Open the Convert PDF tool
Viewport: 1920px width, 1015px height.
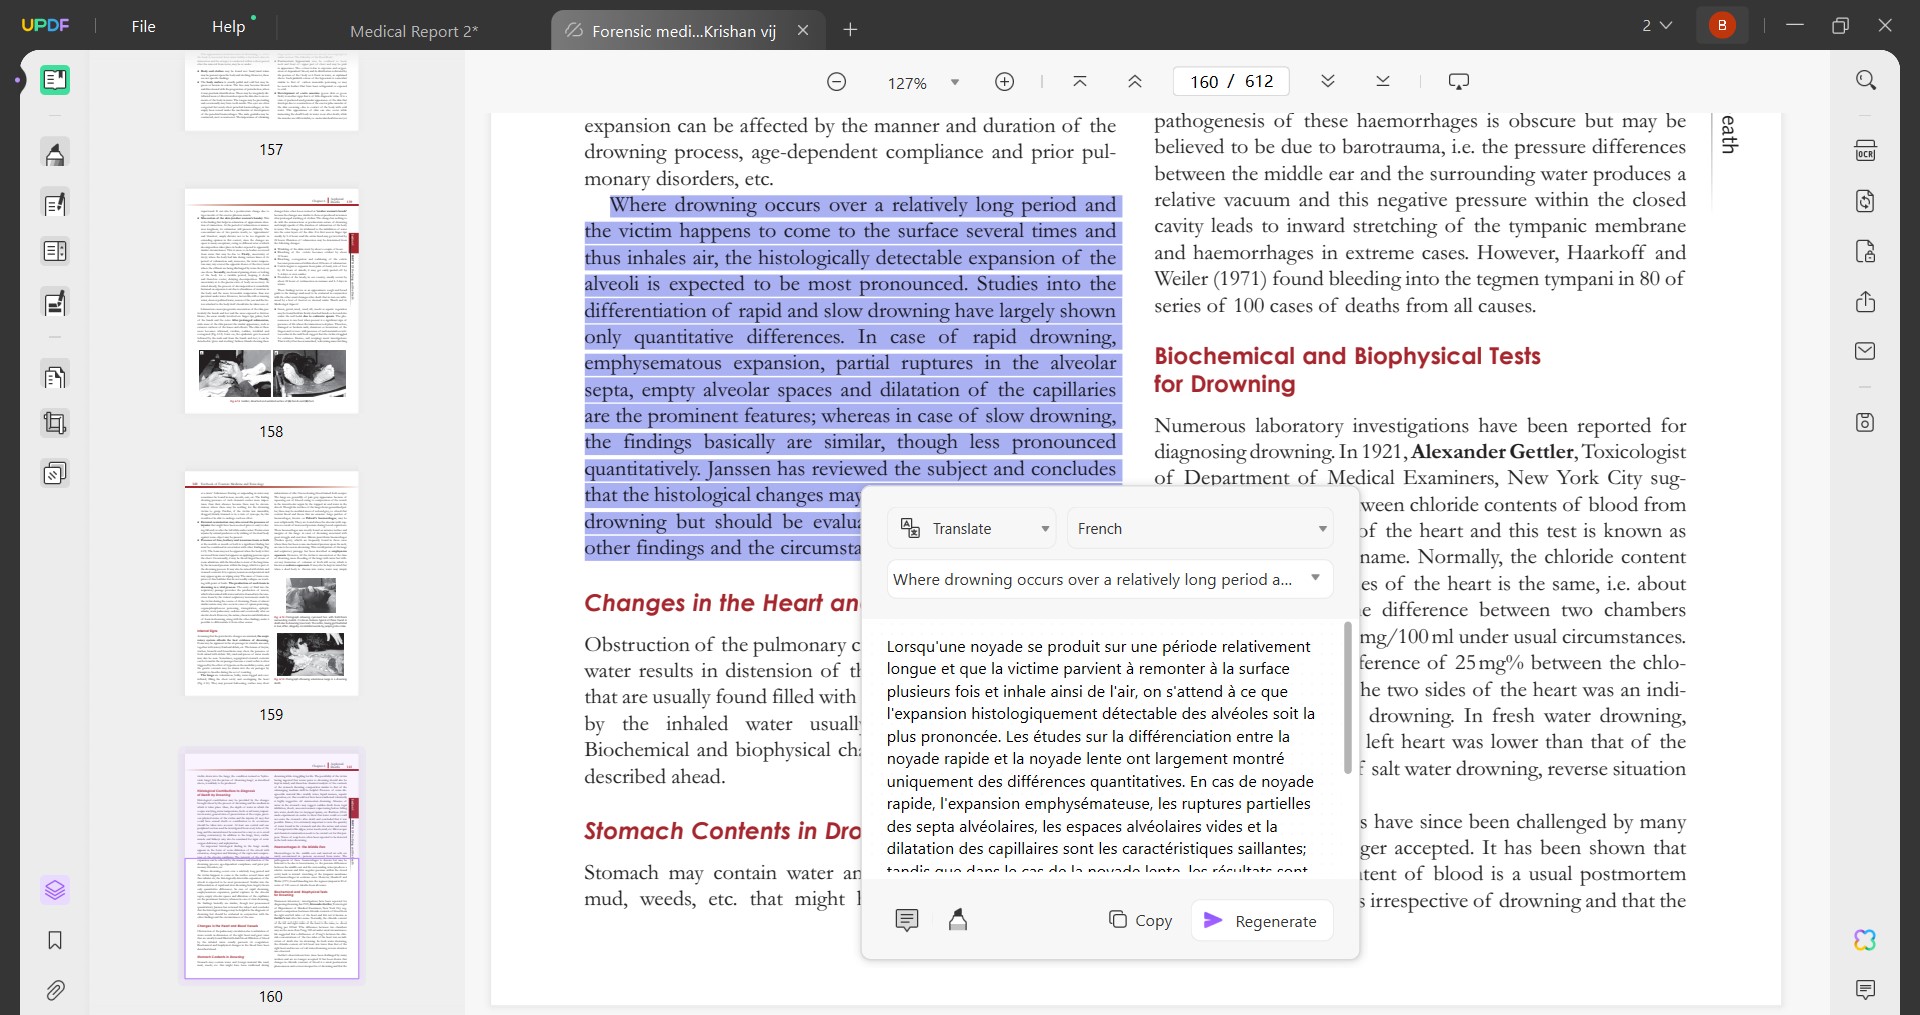[x=1866, y=201]
